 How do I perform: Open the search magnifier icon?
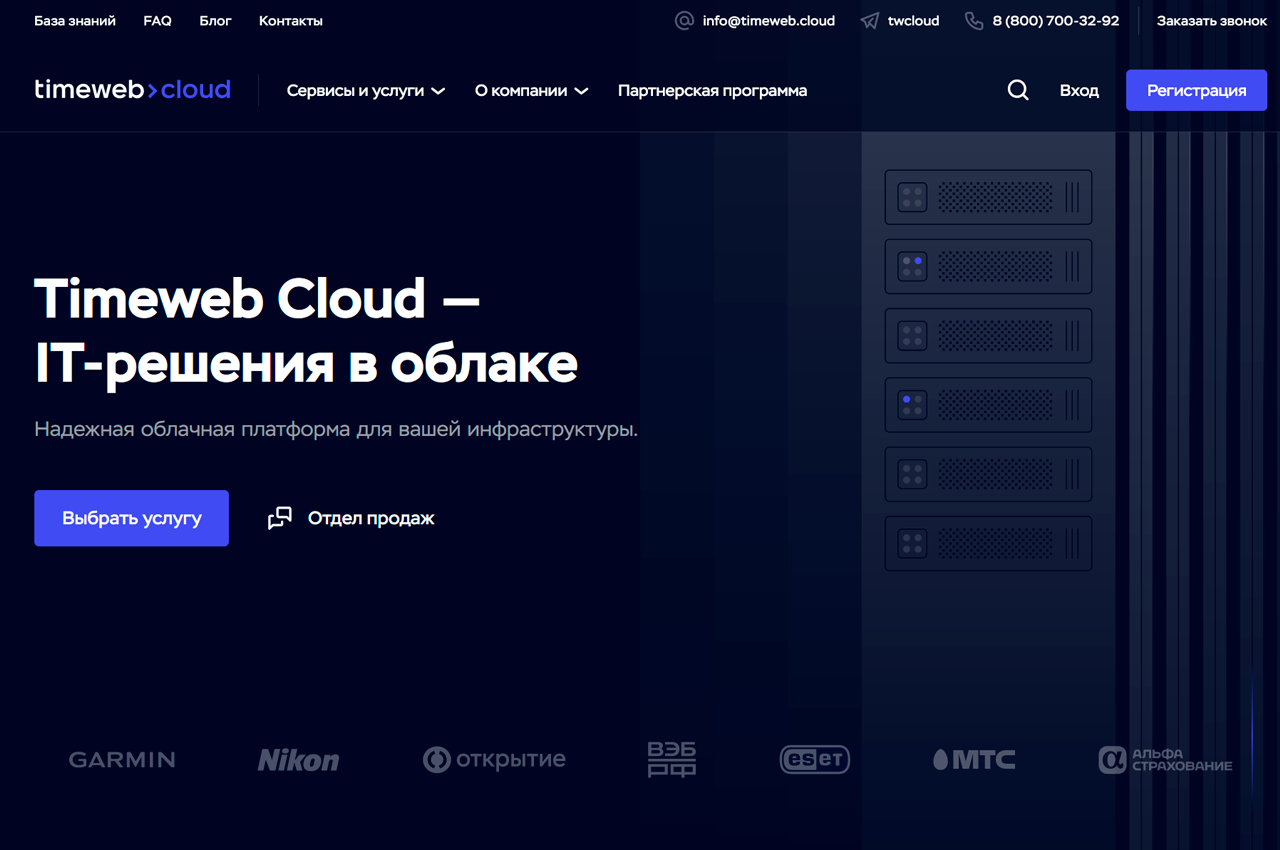[x=1018, y=91]
